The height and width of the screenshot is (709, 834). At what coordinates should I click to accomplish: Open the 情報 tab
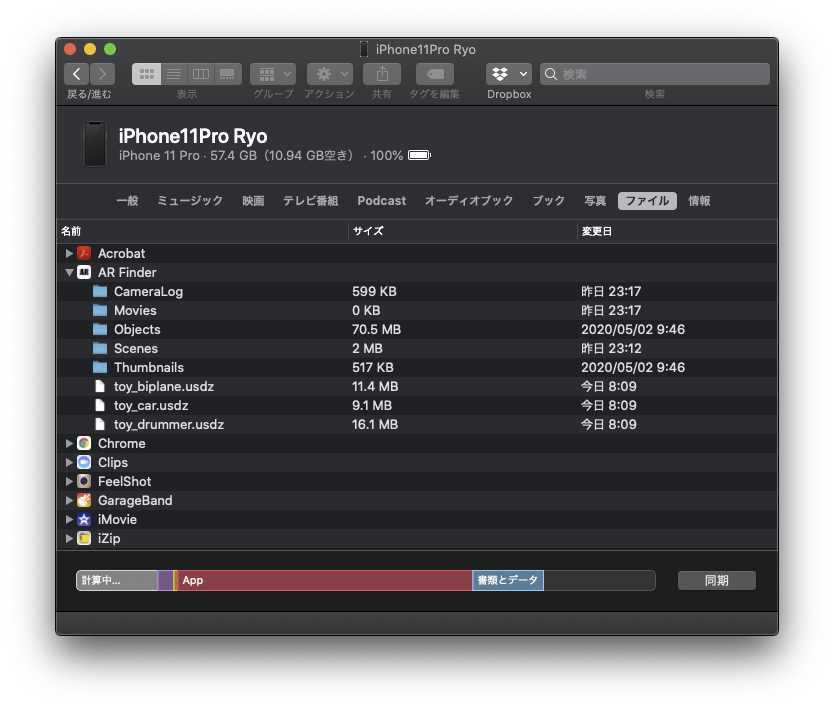pos(699,201)
